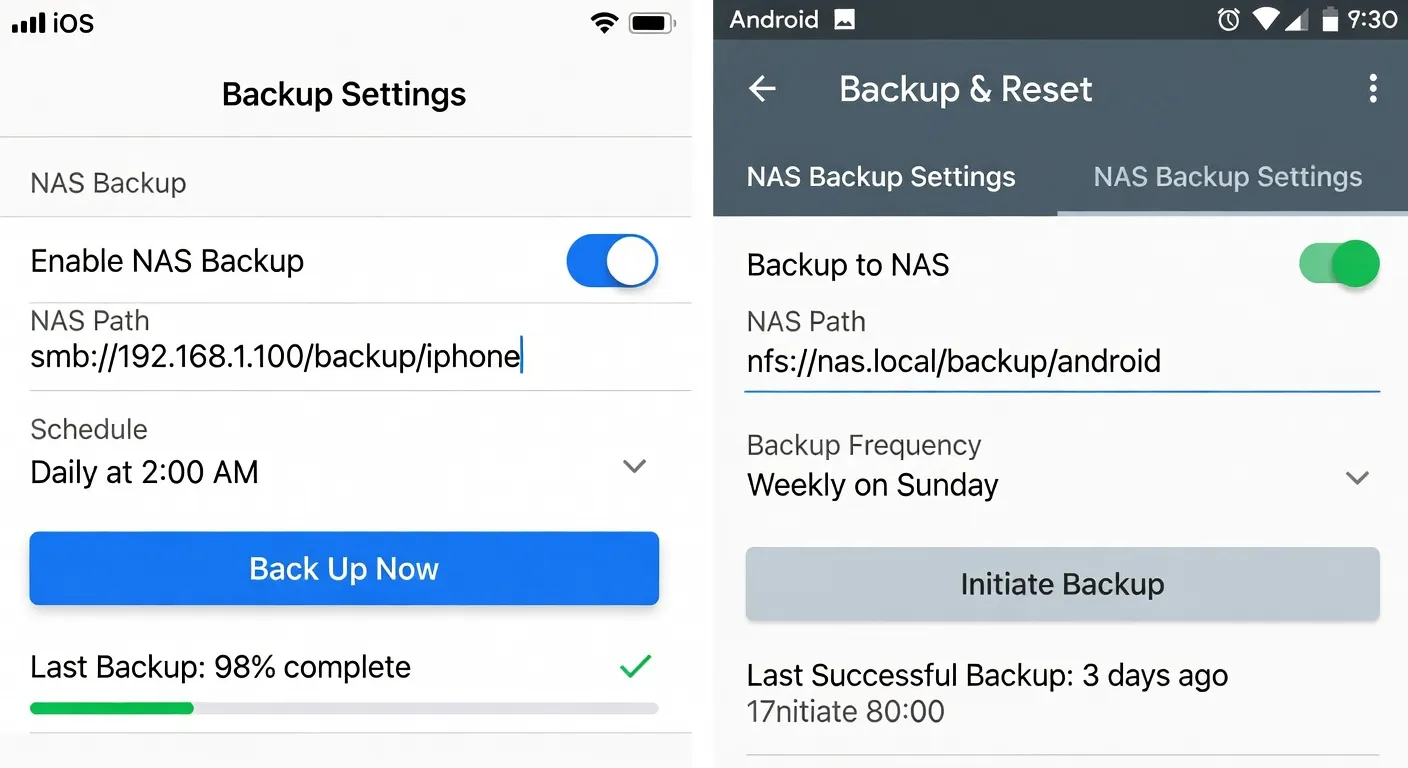This screenshot has width=1408, height=768.
Task: Click the iOS battery indicator
Action: [x=649, y=22]
